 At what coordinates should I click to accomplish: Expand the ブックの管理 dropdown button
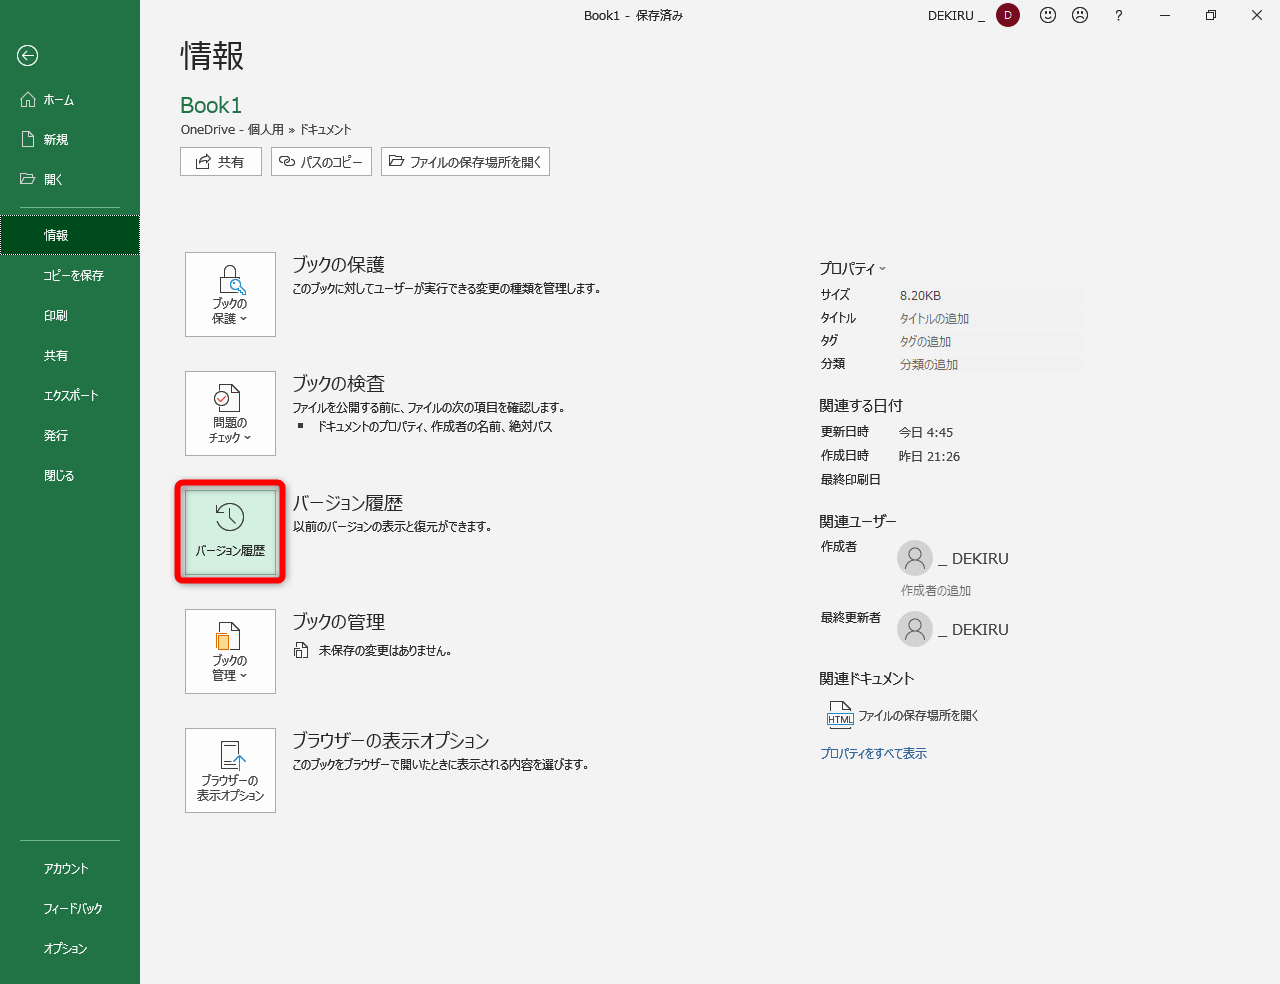(230, 651)
